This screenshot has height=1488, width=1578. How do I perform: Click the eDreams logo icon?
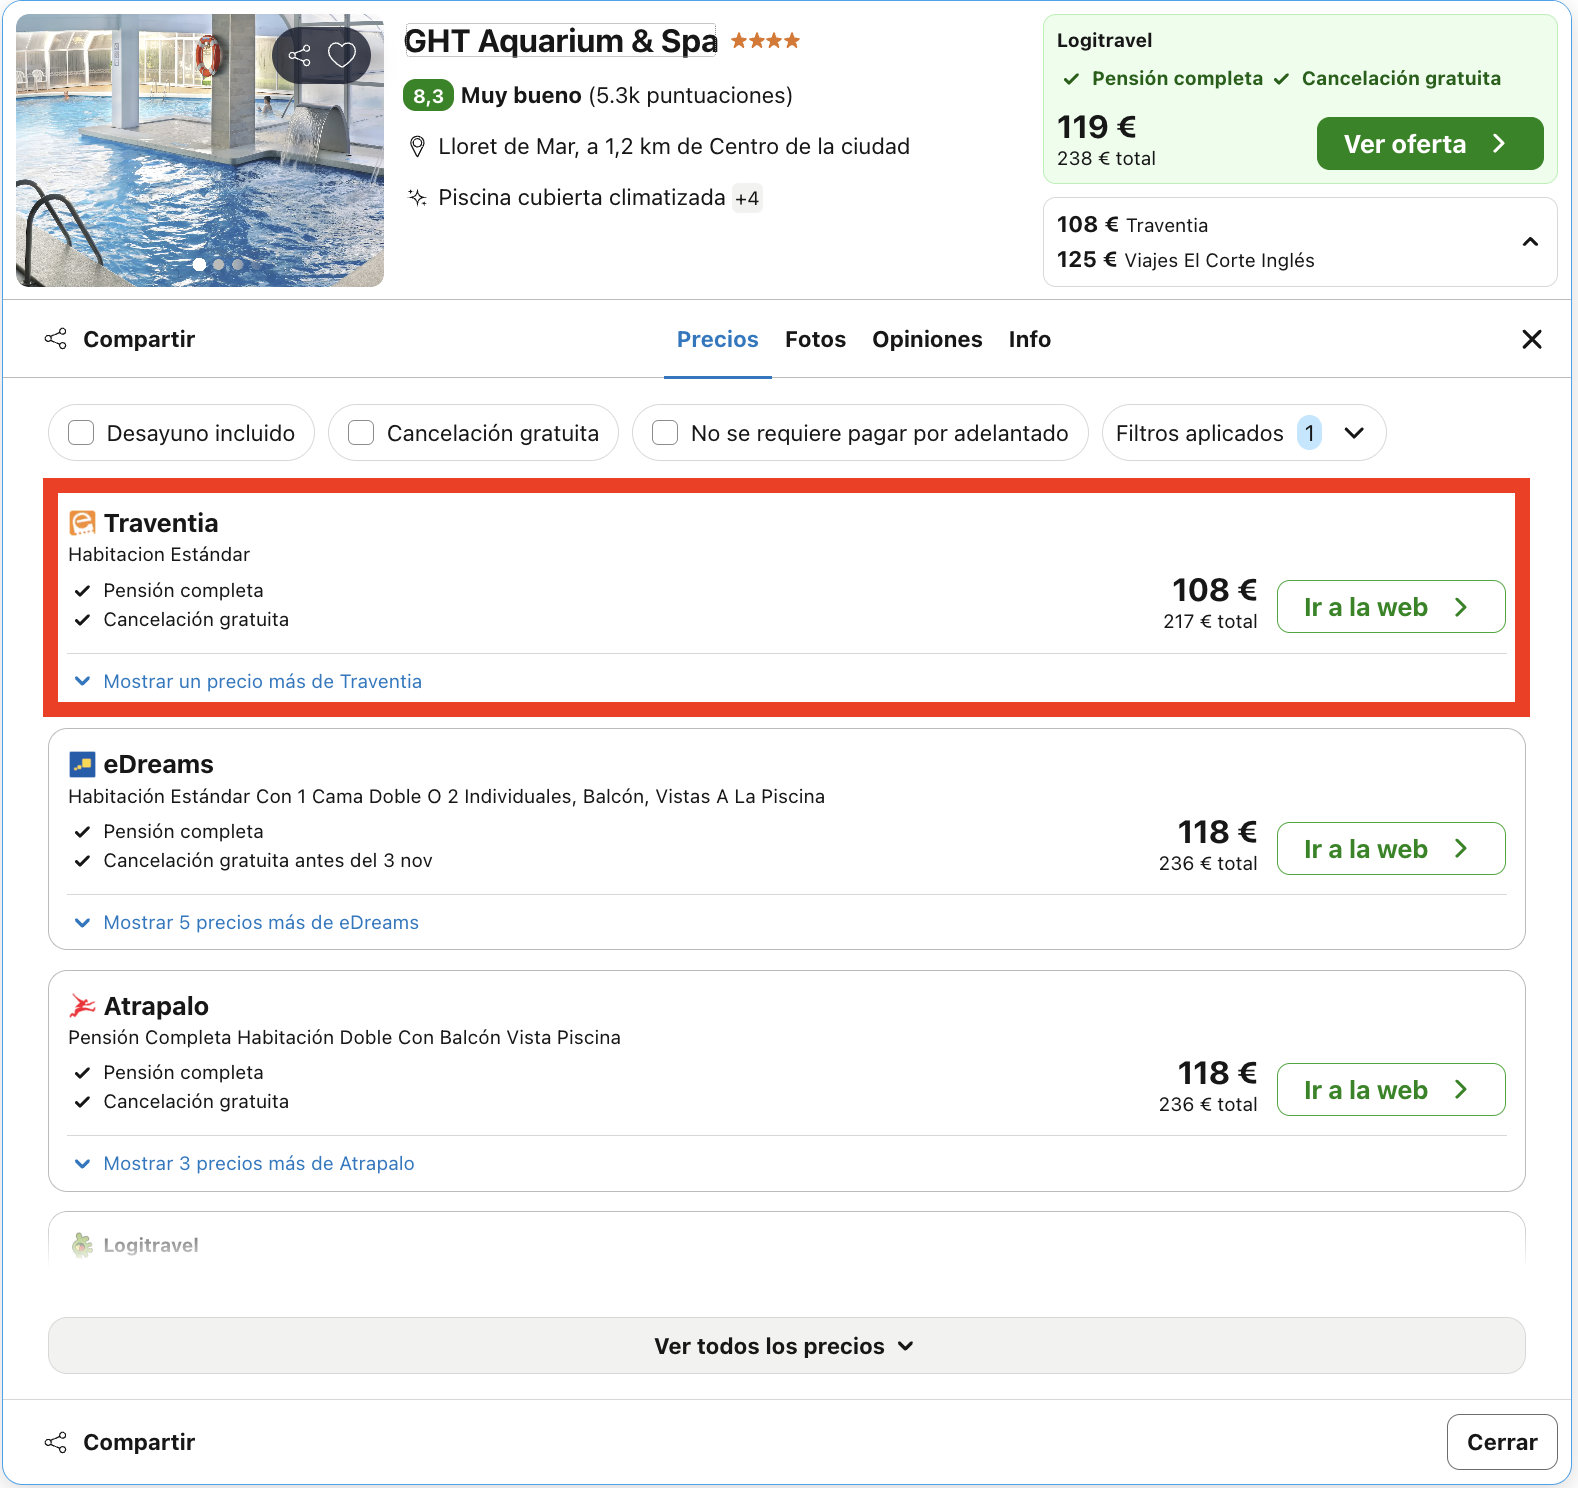(x=82, y=764)
